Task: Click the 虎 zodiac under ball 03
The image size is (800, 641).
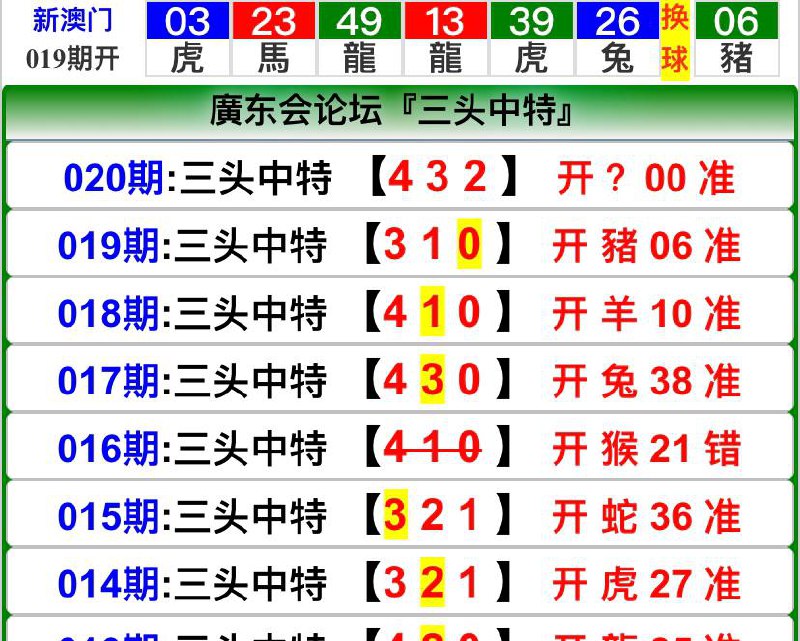Action: pyautogui.click(x=187, y=58)
